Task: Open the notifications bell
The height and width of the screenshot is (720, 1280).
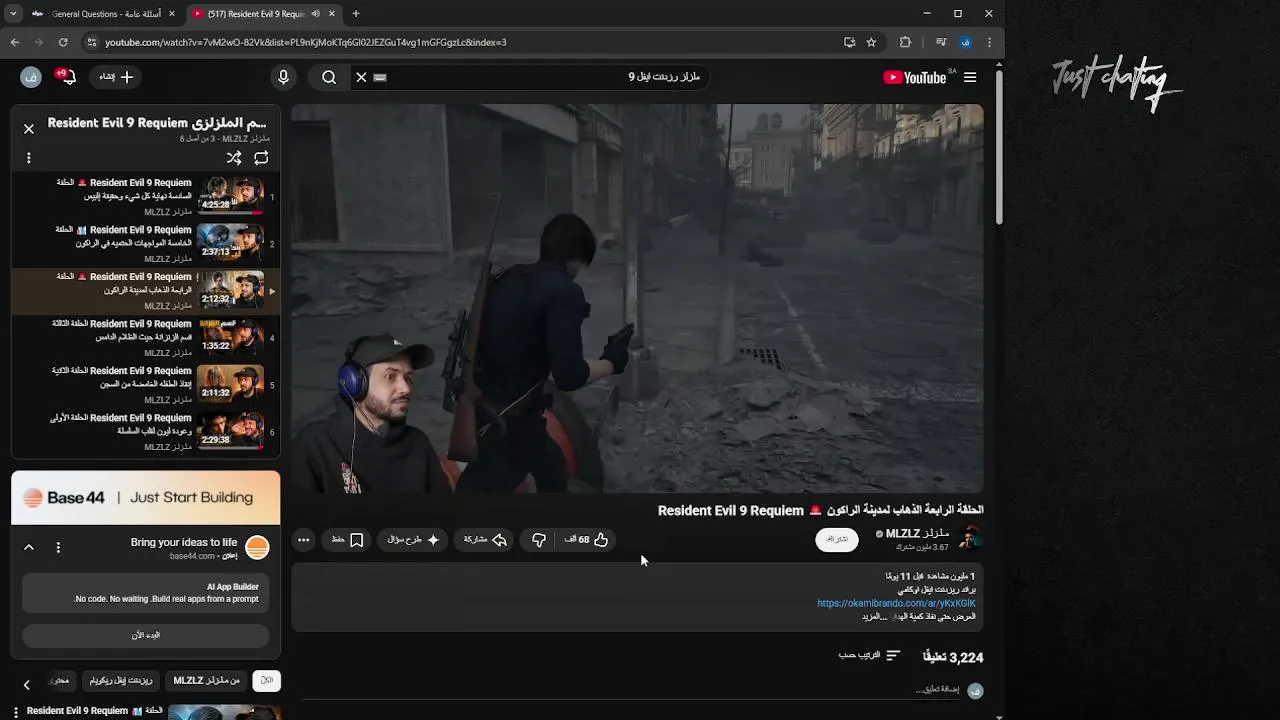Action: [x=67, y=77]
